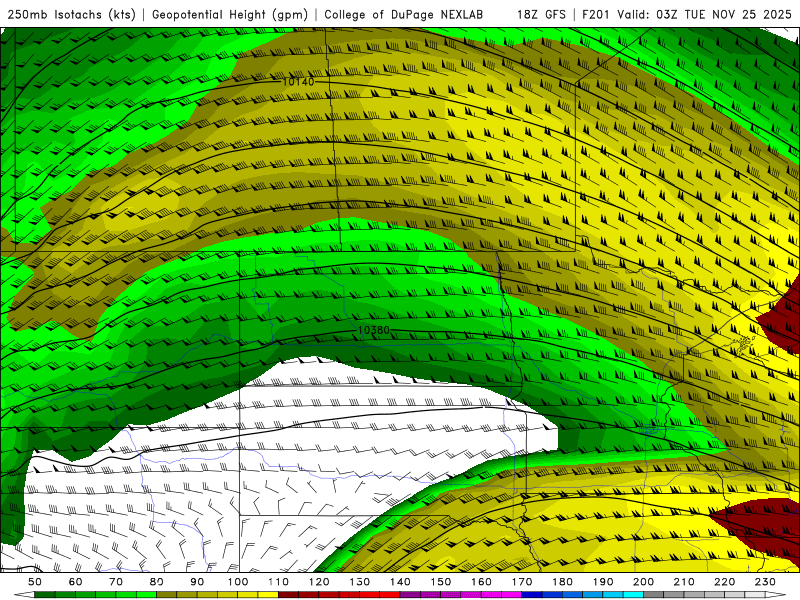The height and width of the screenshot is (600, 800).
Task: Click the 110 value on the legend
Action: click(279, 582)
